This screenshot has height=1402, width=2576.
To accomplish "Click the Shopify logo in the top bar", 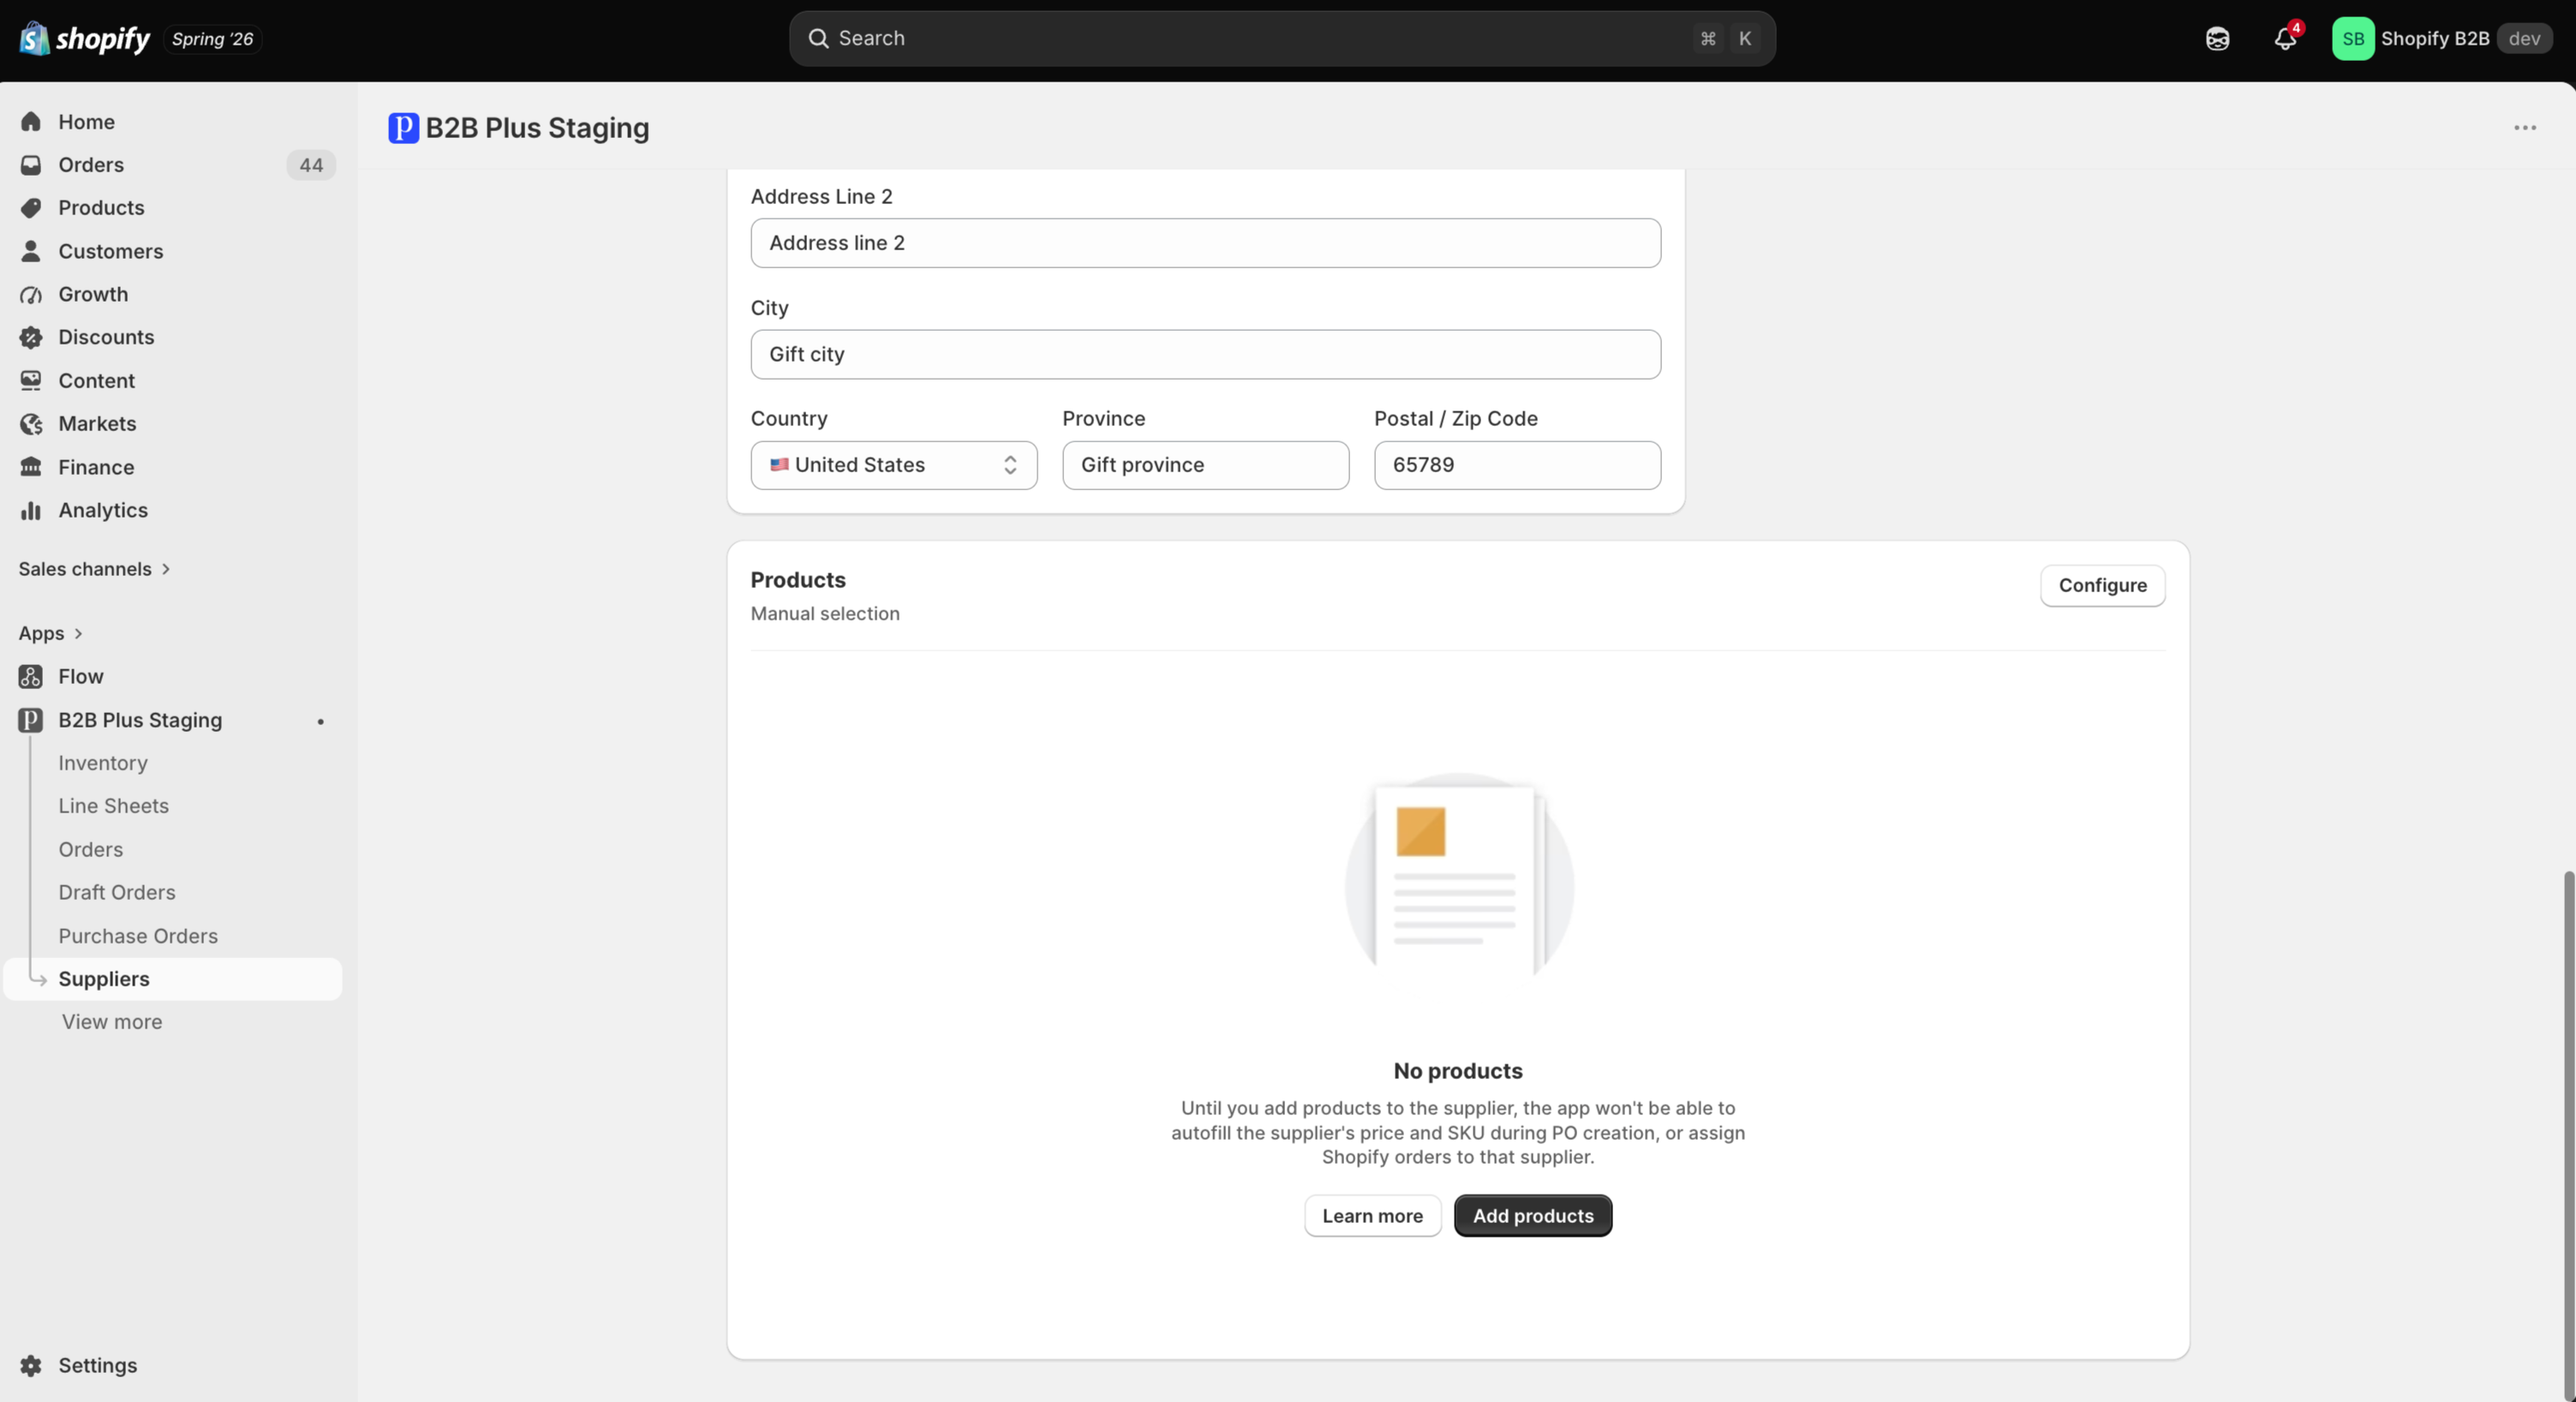I will pos(84,39).
